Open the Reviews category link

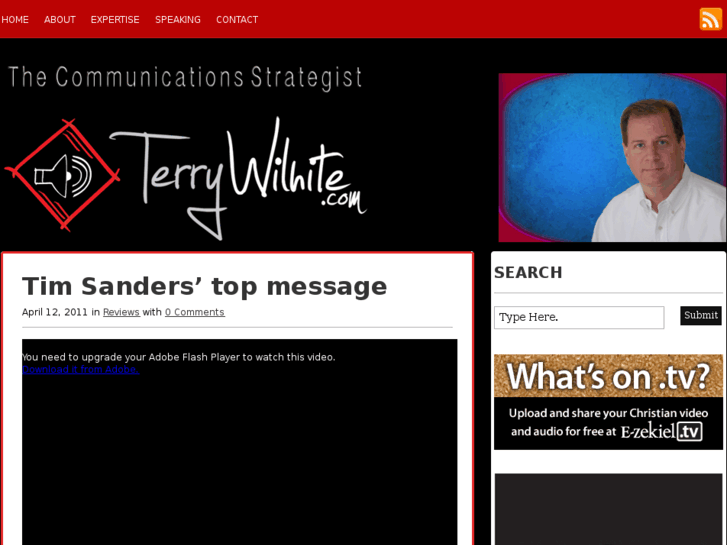(x=121, y=312)
